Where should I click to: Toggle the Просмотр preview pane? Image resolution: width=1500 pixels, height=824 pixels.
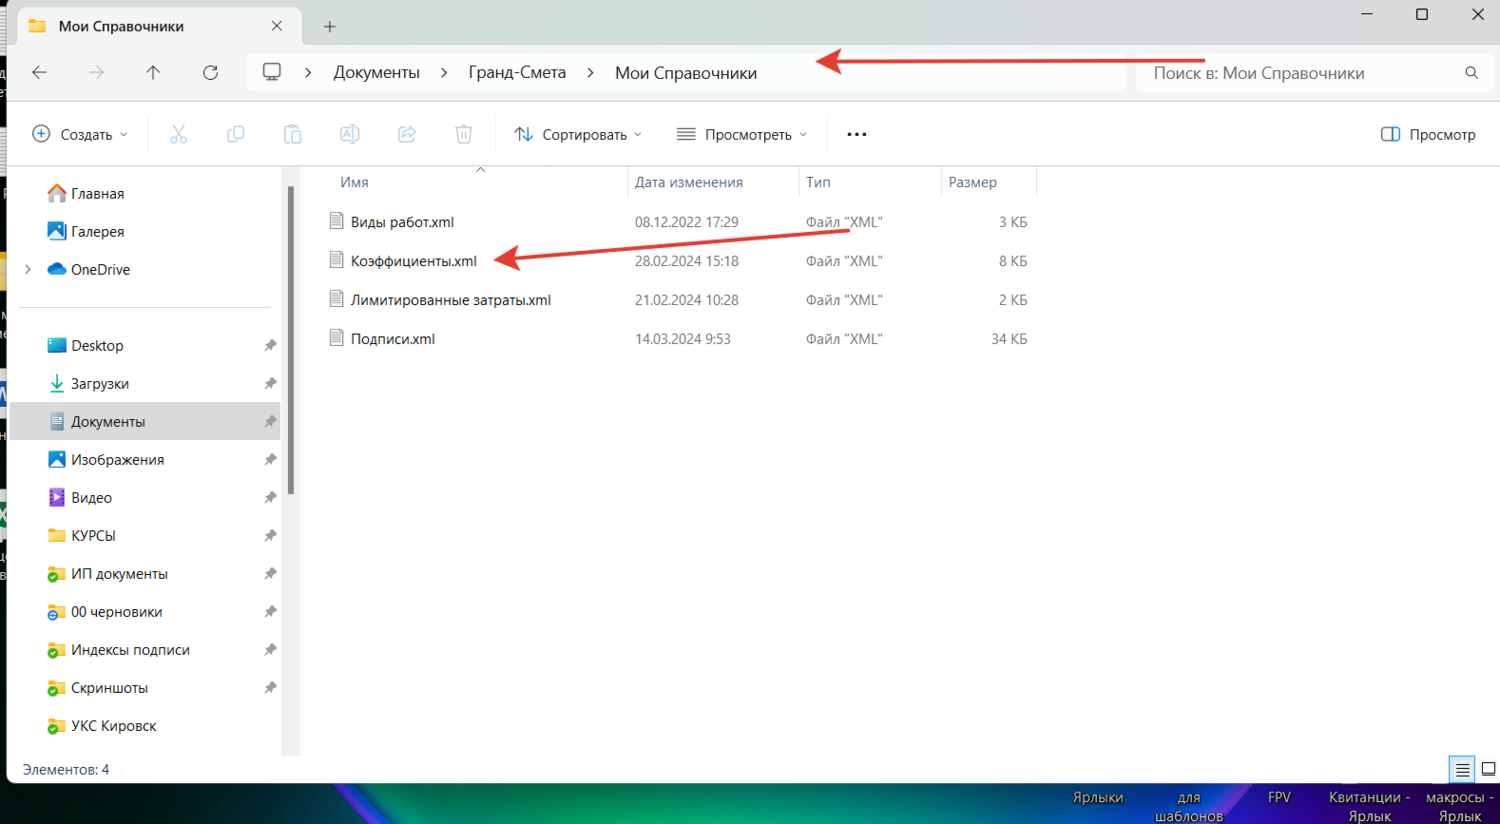[x=1428, y=134]
